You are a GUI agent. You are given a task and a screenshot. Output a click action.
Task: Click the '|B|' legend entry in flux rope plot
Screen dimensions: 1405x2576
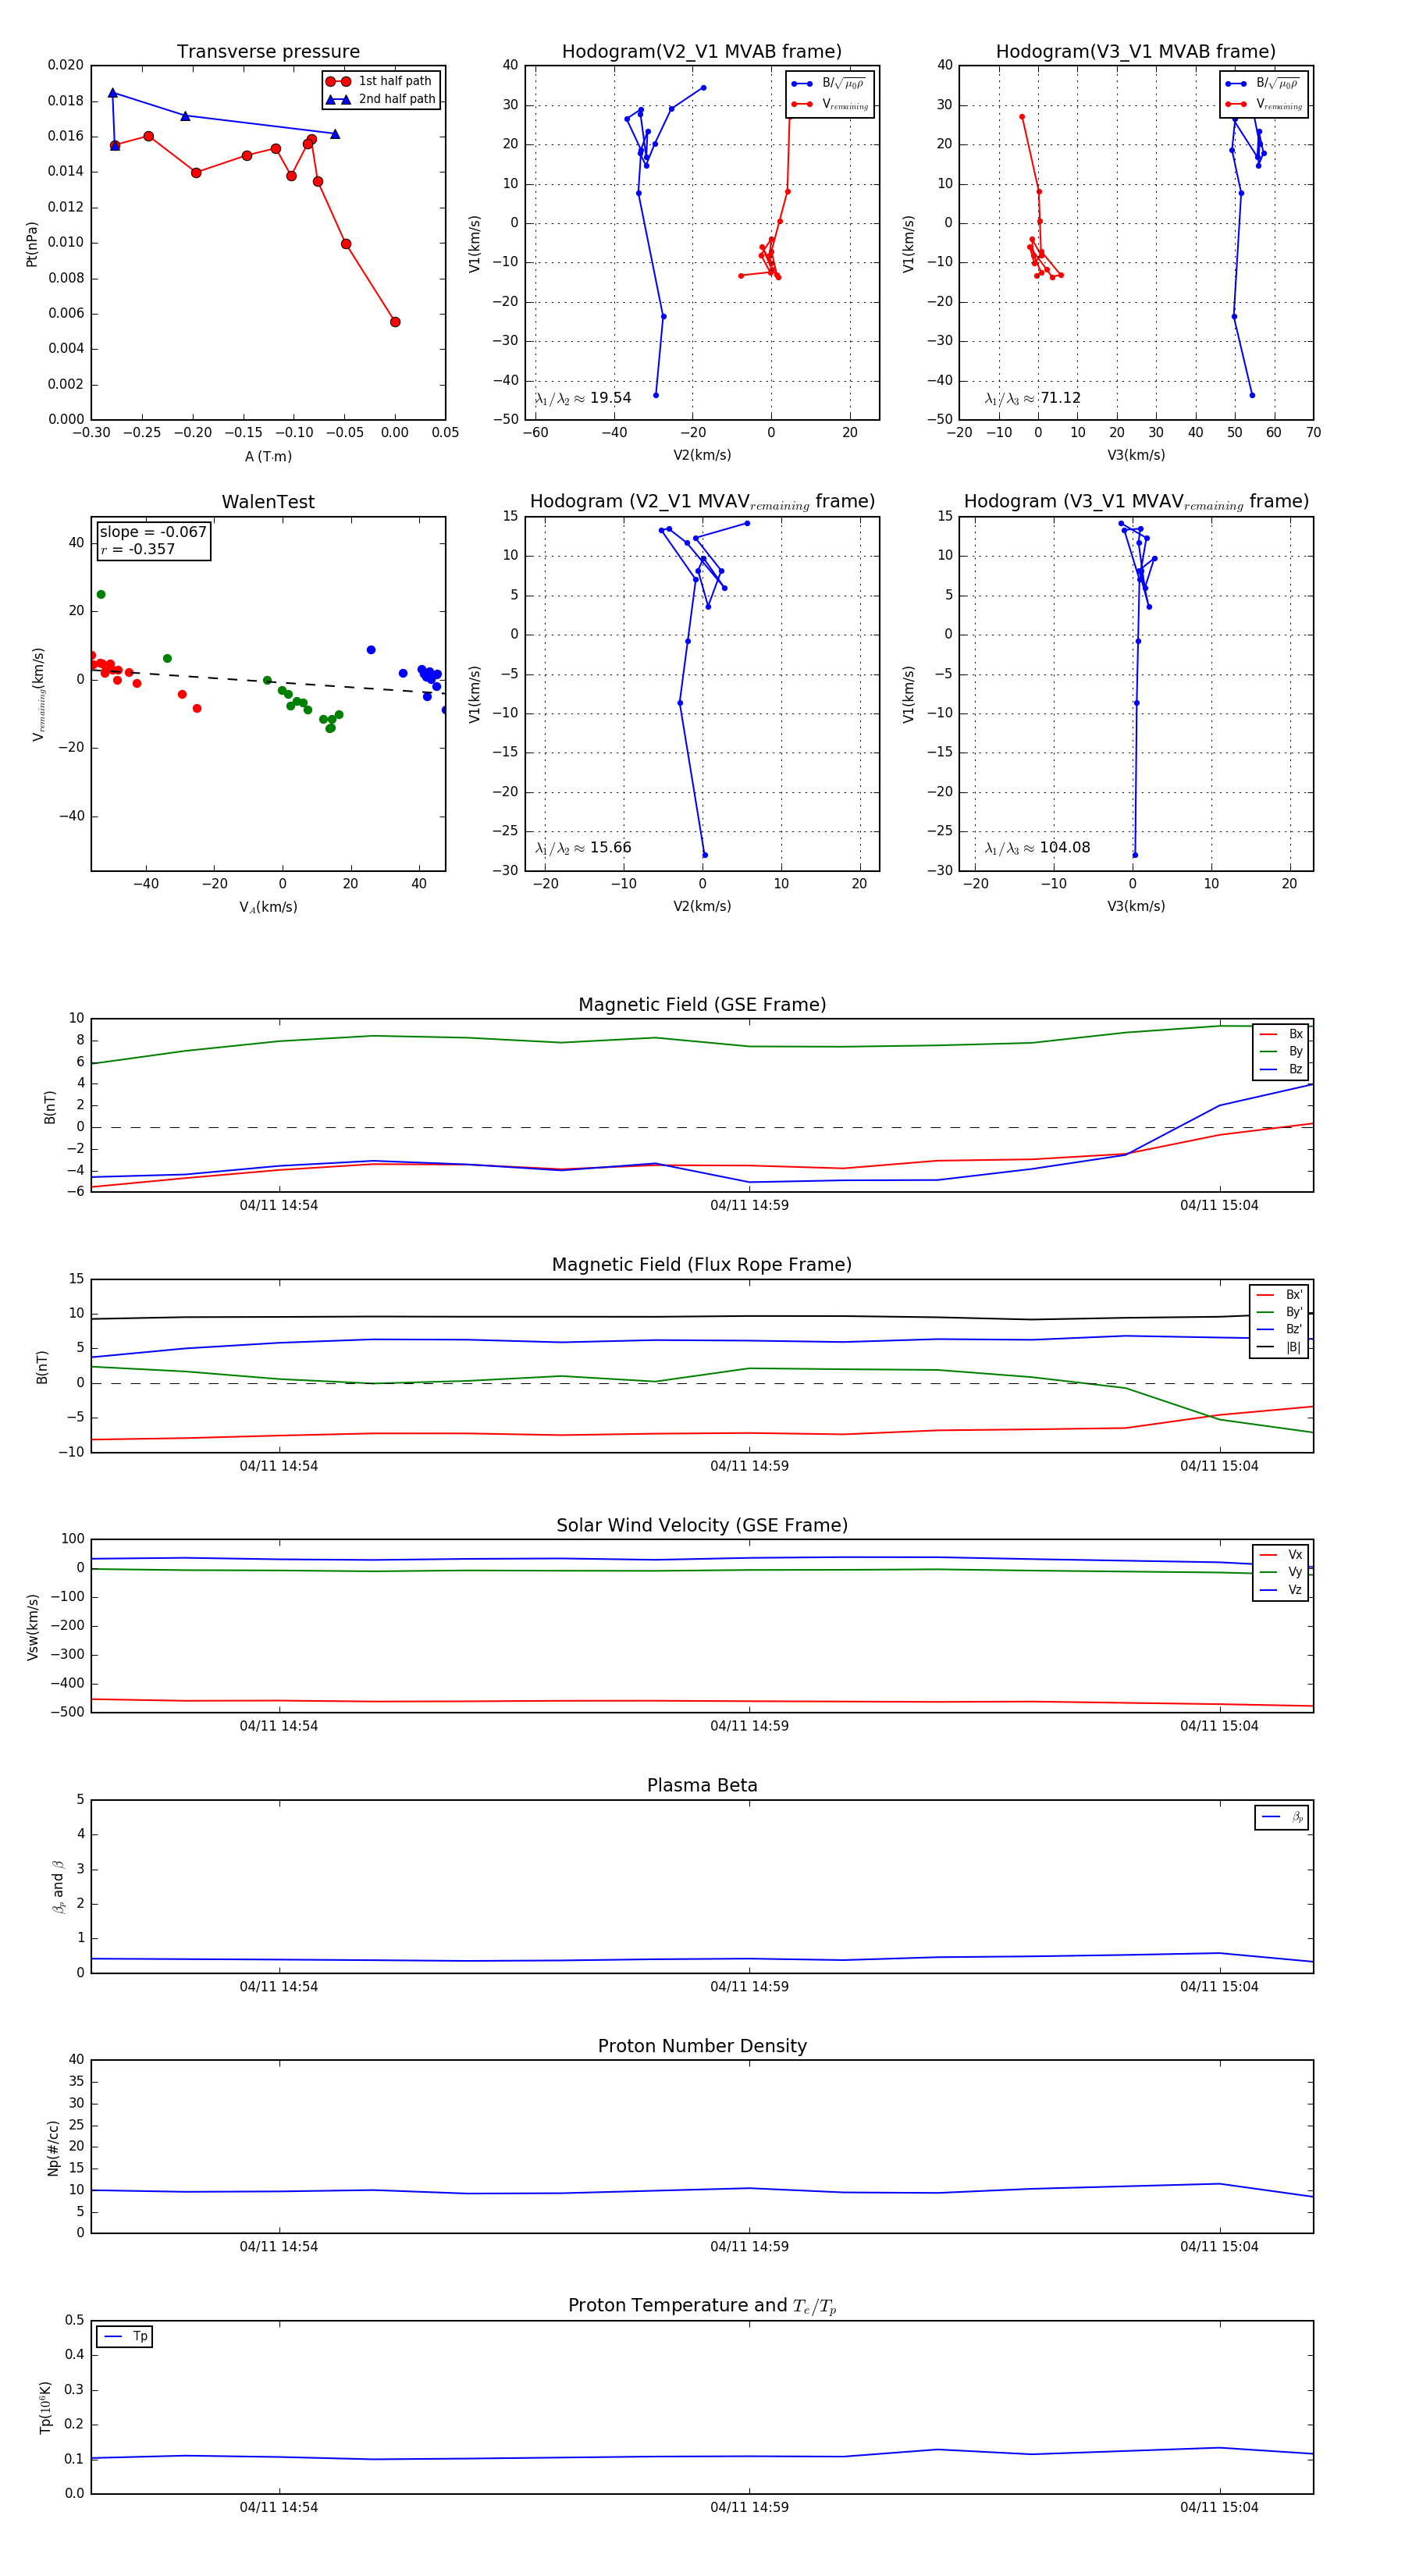pos(1280,1347)
